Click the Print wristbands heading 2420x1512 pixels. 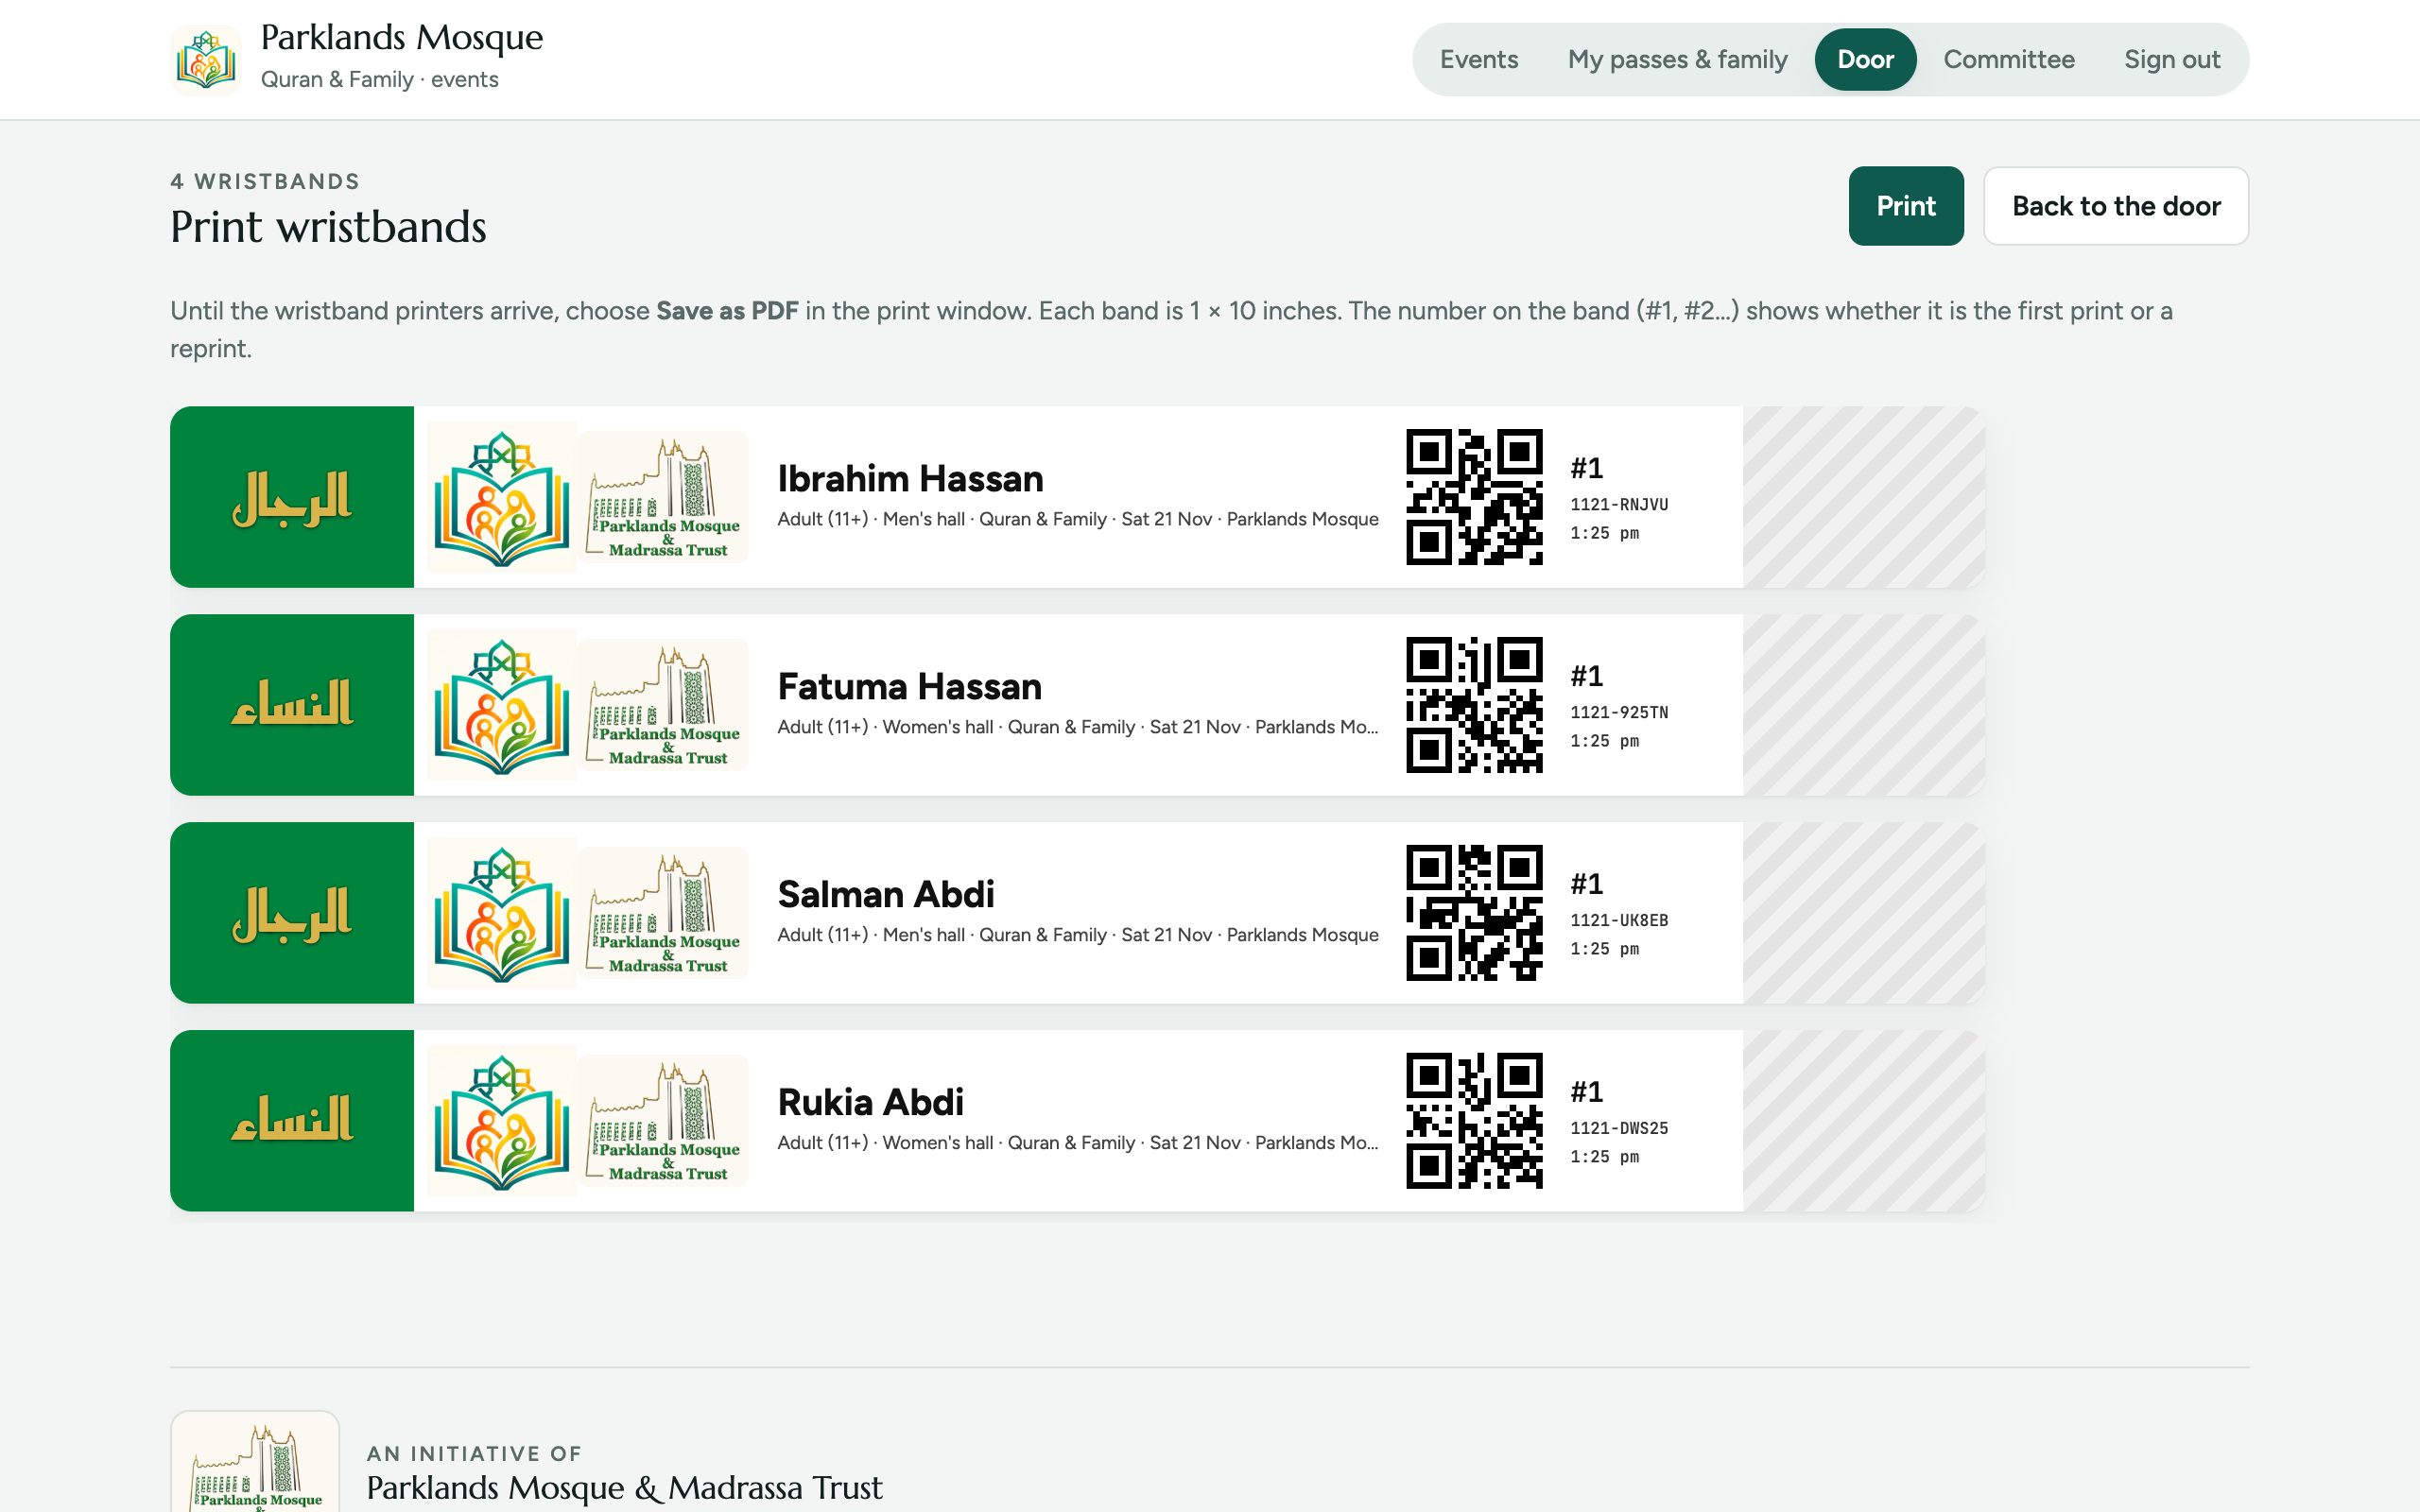pyautogui.click(x=328, y=227)
